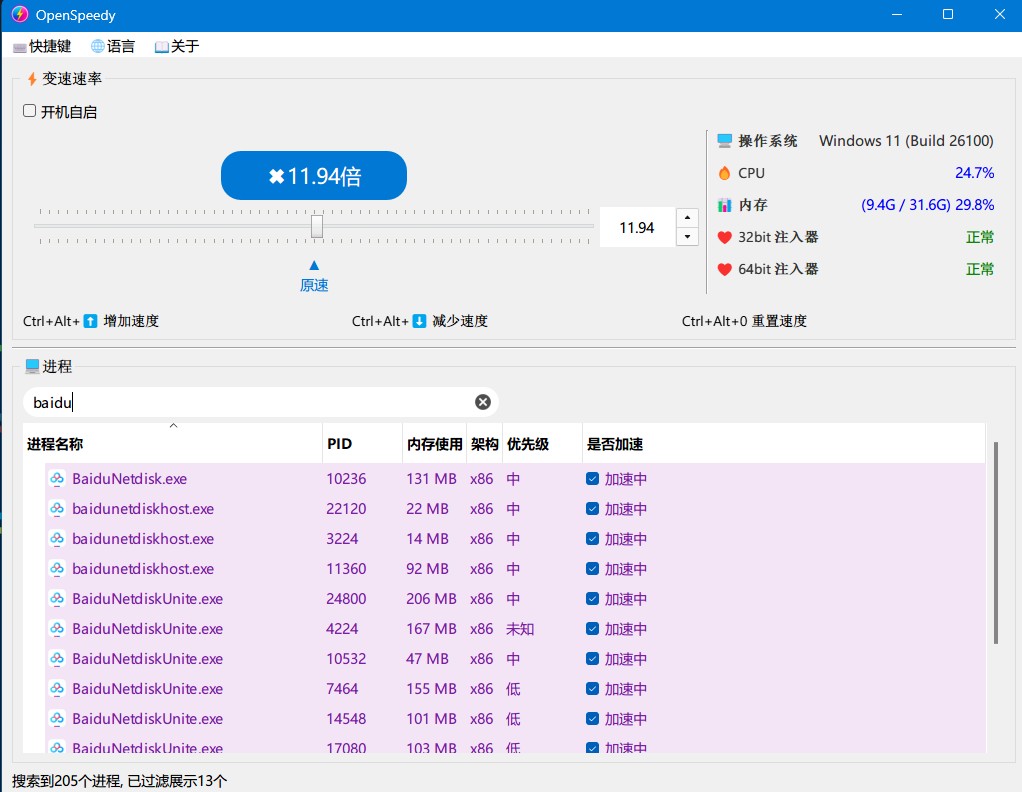Image resolution: width=1022 pixels, height=792 pixels.
Task: Click the red heart icon beside 64bit 注入器
Action: tap(724, 269)
